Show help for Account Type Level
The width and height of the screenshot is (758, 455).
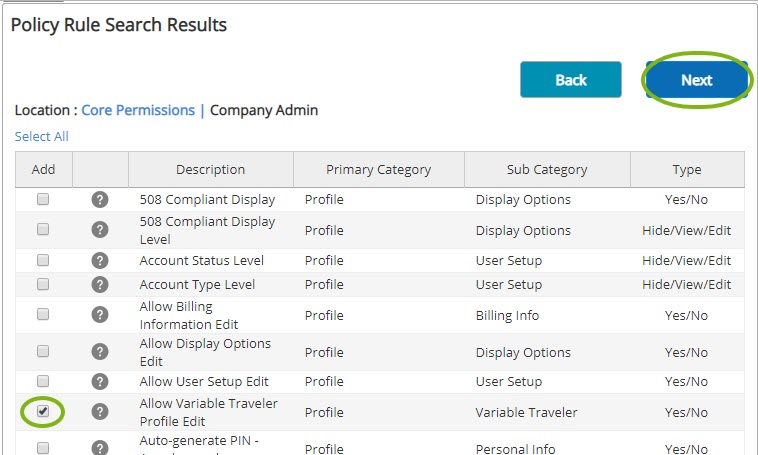click(x=100, y=285)
